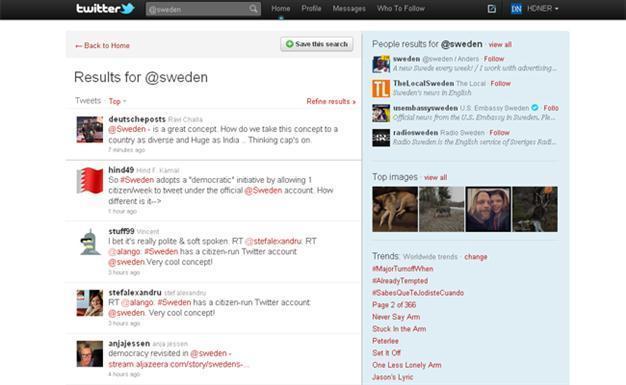Image resolution: width=626 pixels, height=385 pixels.
Task: Open deutscheposts username link
Action: (137, 119)
